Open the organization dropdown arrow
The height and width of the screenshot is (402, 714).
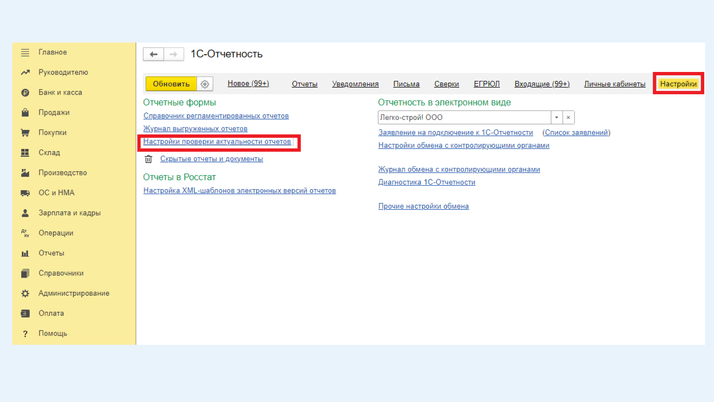click(x=557, y=117)
